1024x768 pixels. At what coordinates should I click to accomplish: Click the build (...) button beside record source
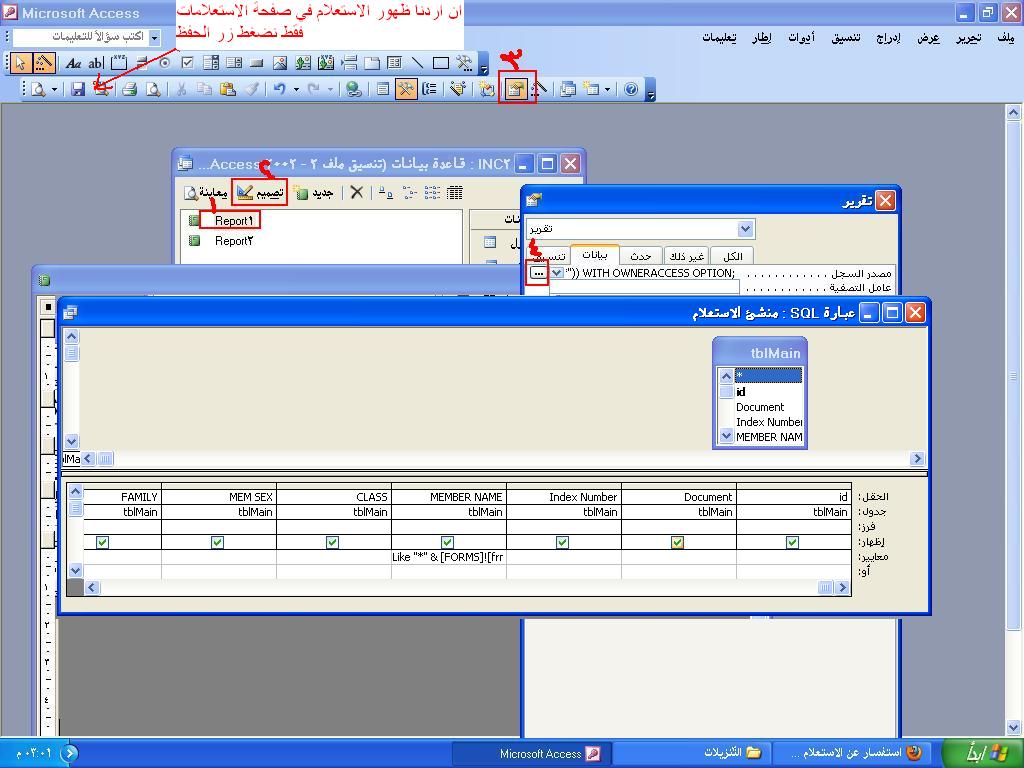[537, 273]
